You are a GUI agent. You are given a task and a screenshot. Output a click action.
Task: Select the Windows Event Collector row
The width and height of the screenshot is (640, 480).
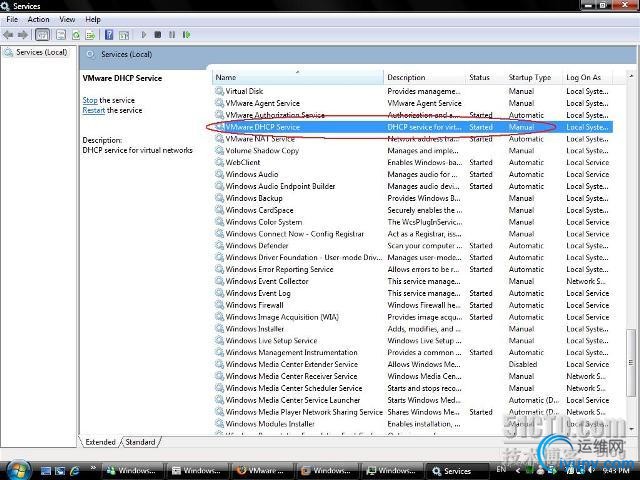pos(413,281)
